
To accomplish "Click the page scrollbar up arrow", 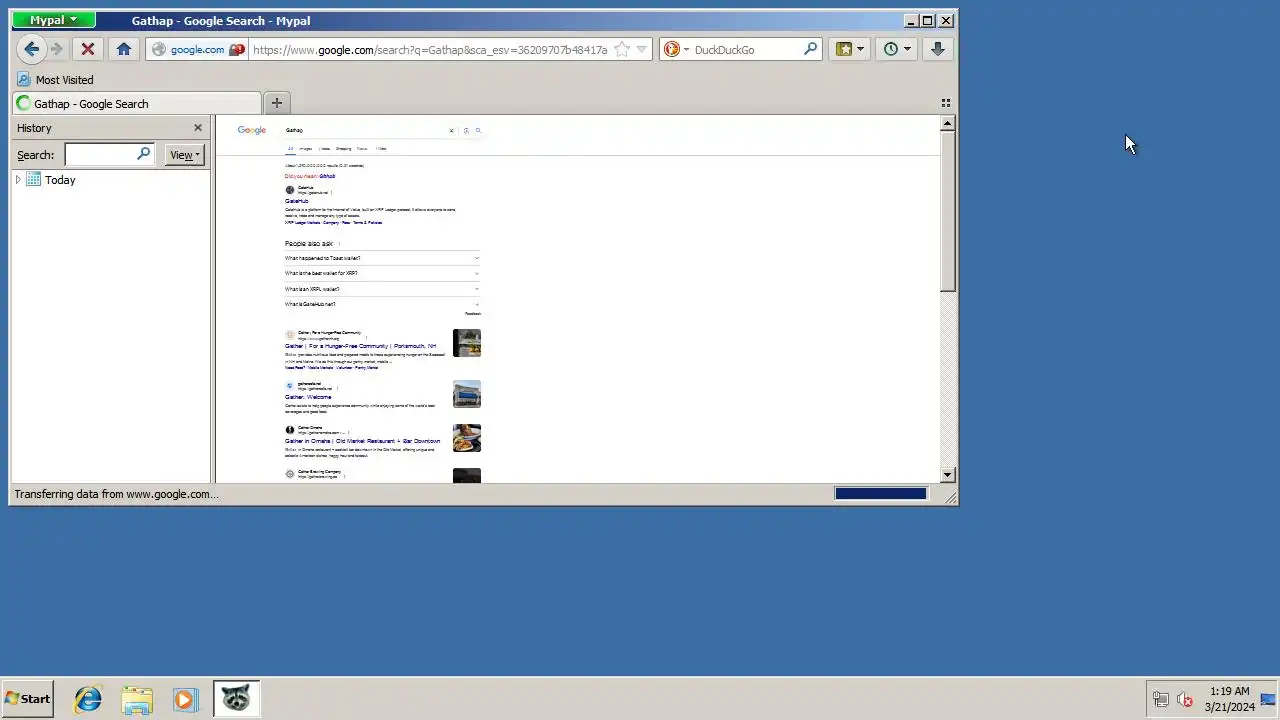I will (x=947, y=124).
